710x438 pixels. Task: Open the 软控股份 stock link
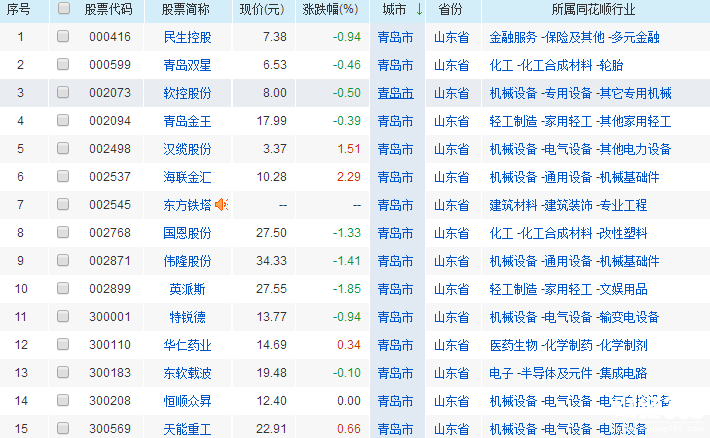pyautogui.click(x=187, y=93)
